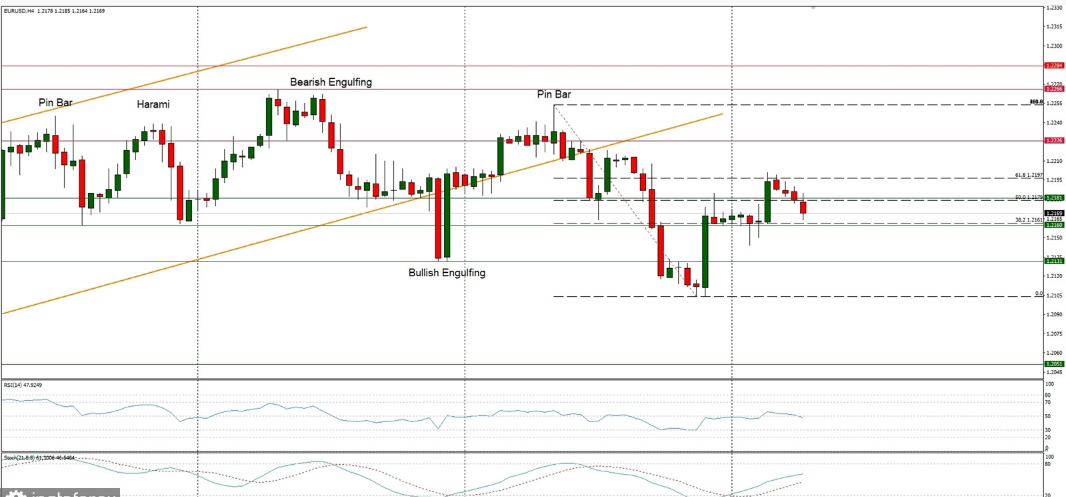This screenshot has width=1066, height=497.
Task: Select the Bullish Engulfing pattern label
Action: tap(446, 272)
